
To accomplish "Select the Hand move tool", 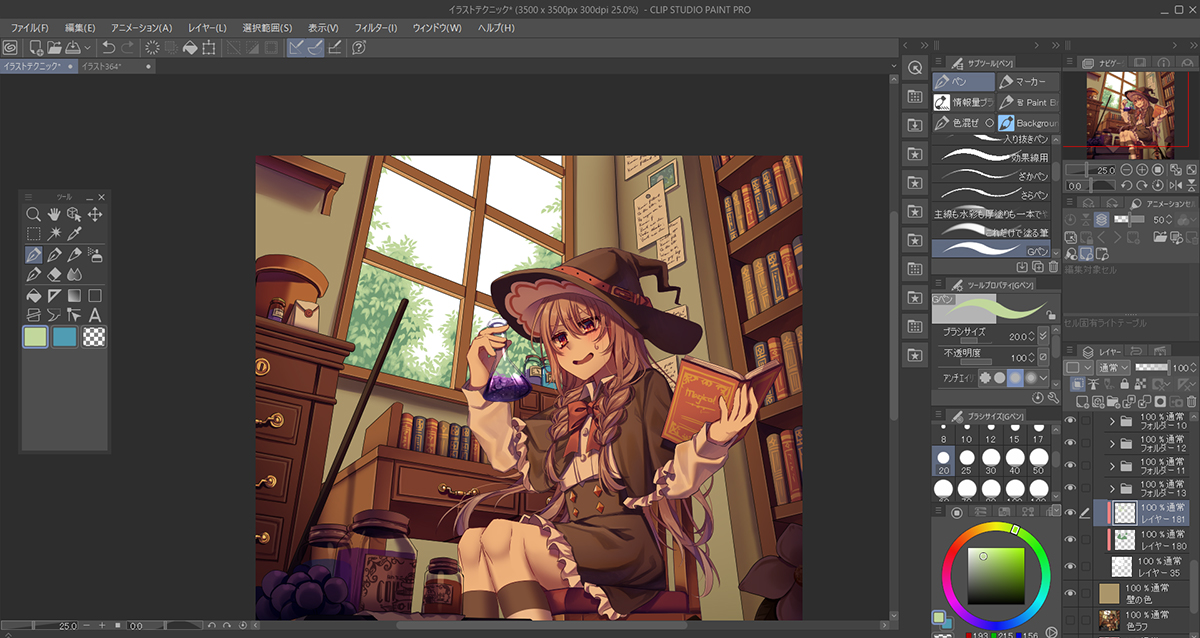I will [54, 214].
